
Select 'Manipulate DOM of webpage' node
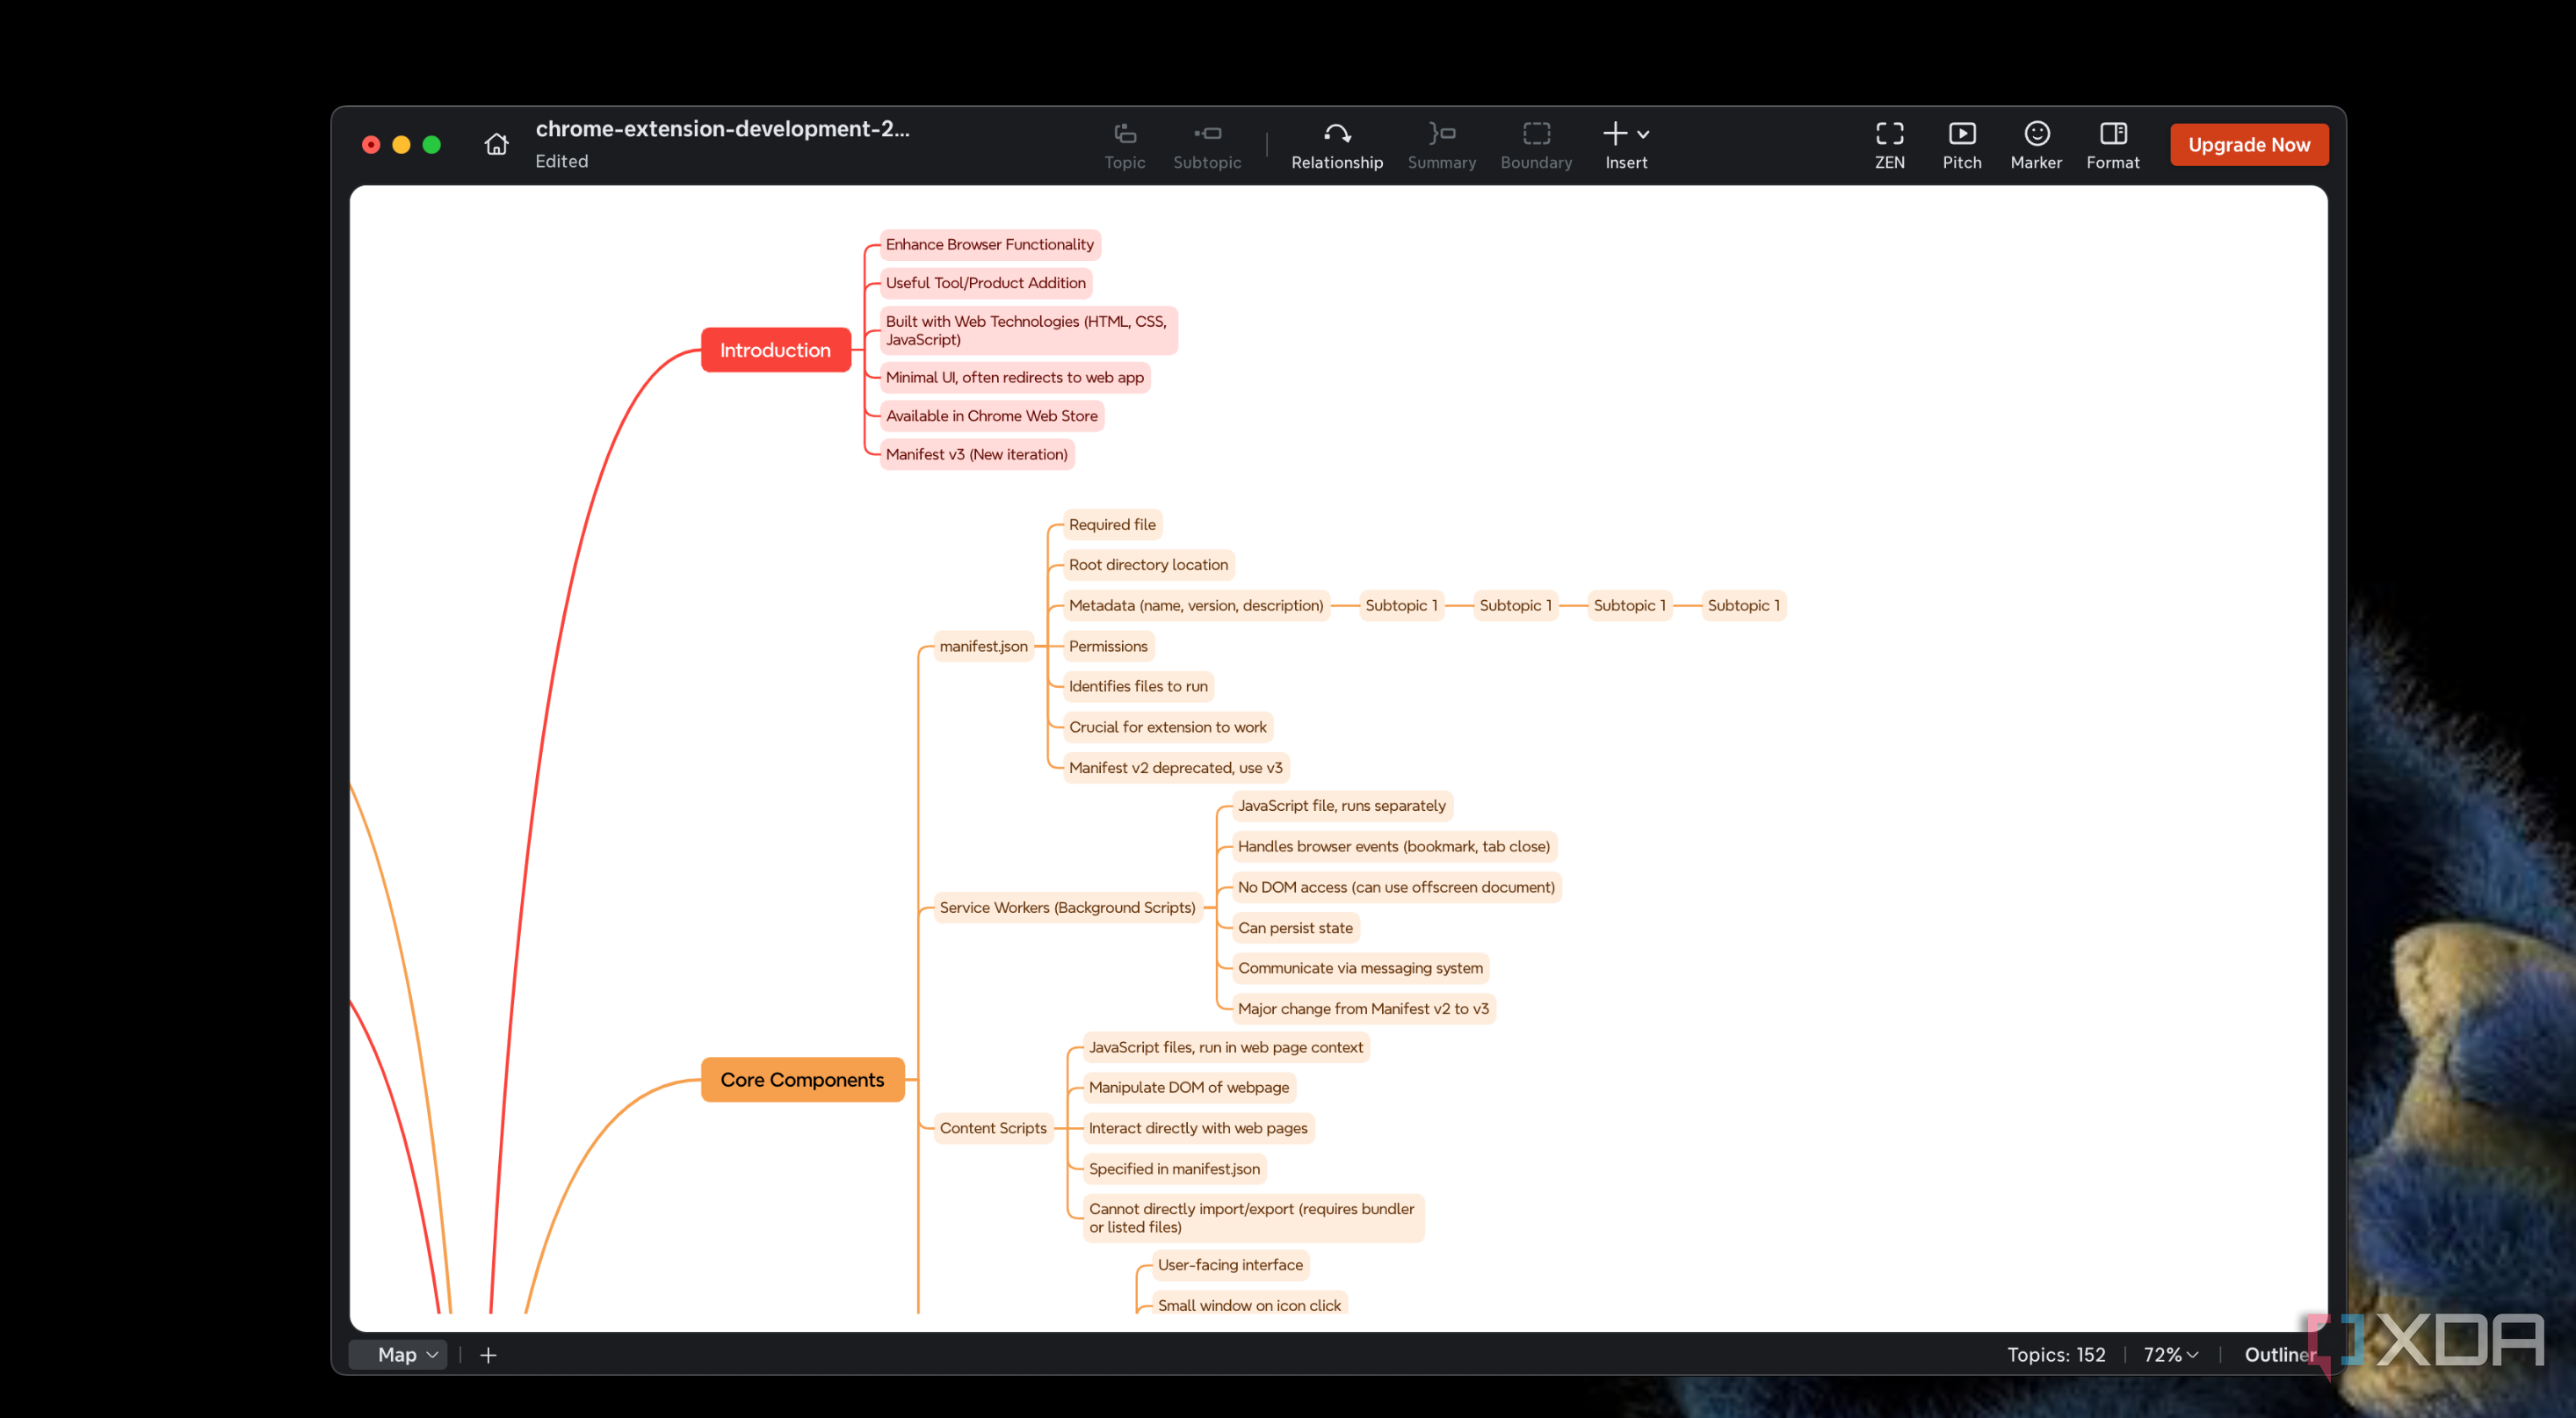(x=1188, y=1087)
